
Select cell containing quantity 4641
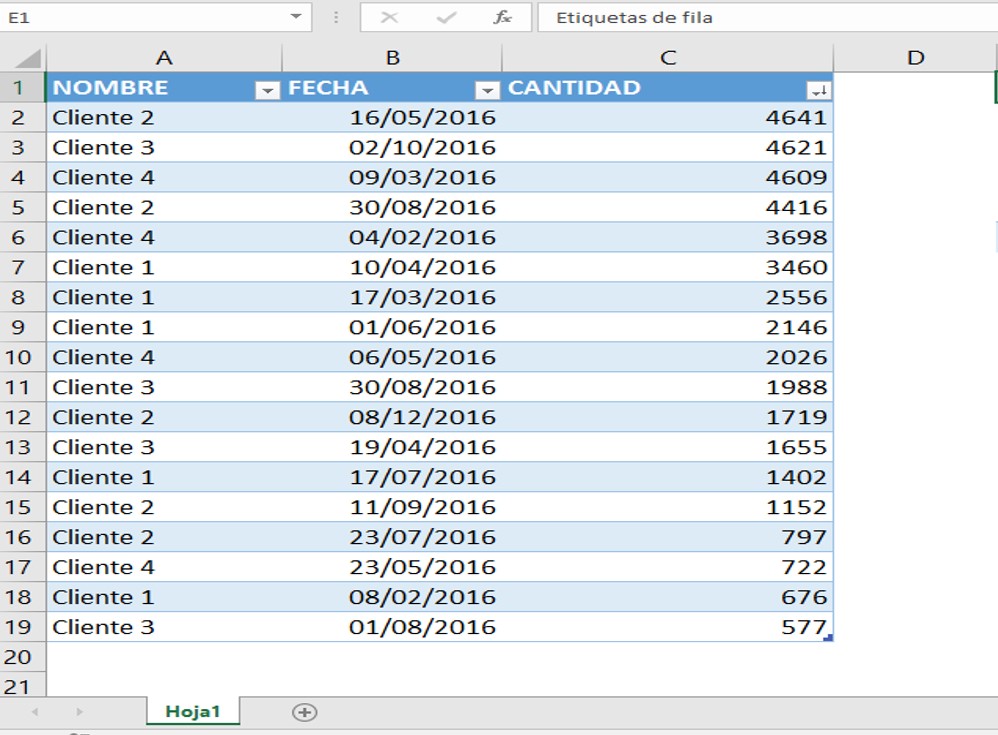pyautogui.click(x=668, y=117)
